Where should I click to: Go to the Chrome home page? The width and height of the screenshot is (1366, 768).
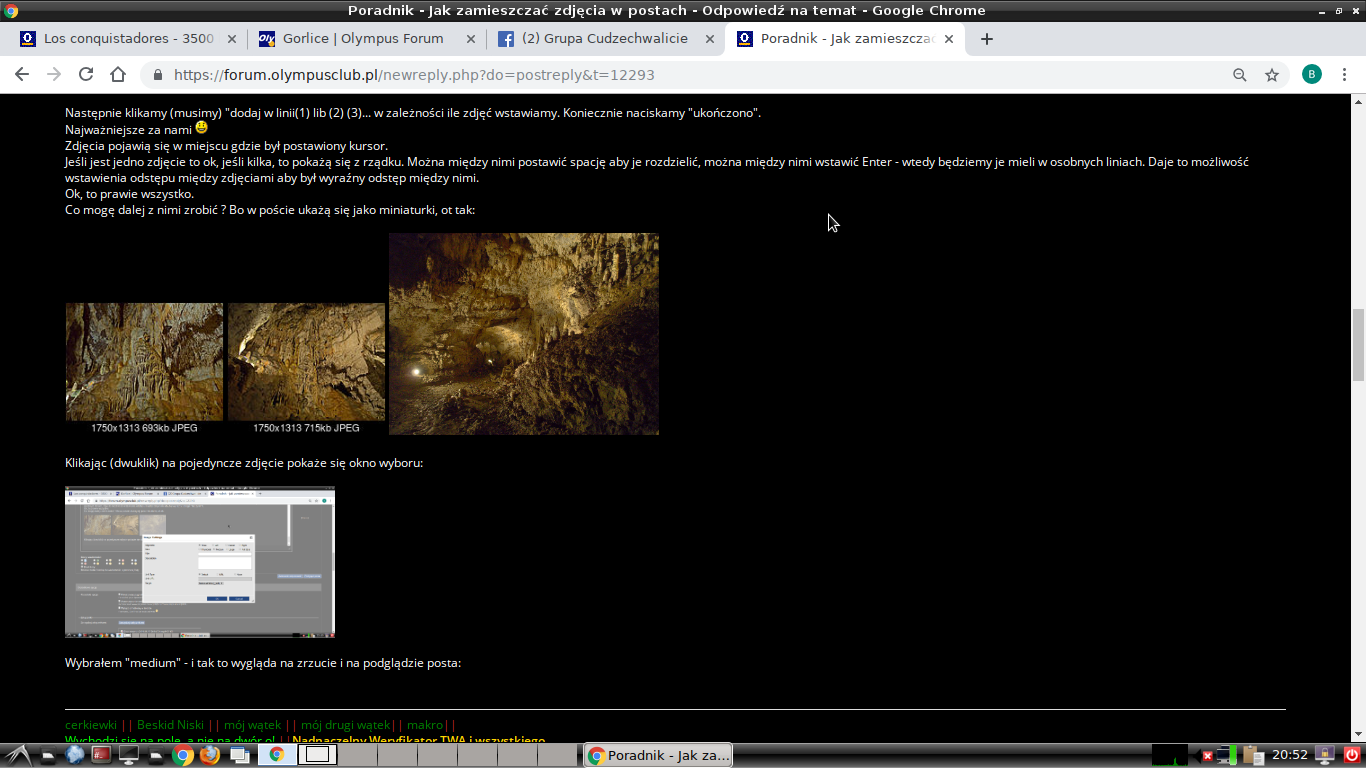pos(118,75)
